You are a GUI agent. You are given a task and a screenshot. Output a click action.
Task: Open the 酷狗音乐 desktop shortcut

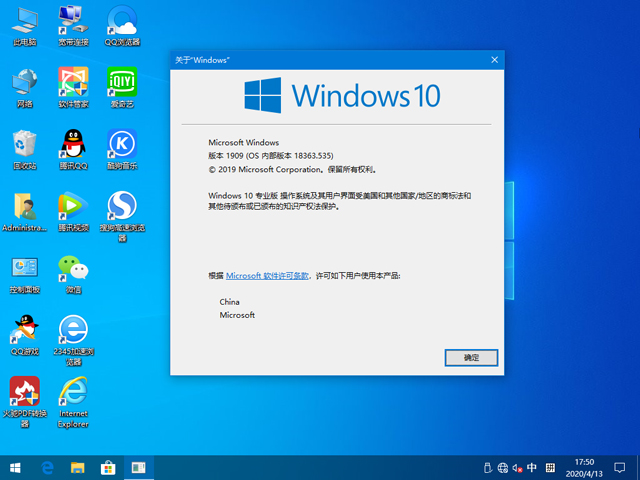pos(122,150)
